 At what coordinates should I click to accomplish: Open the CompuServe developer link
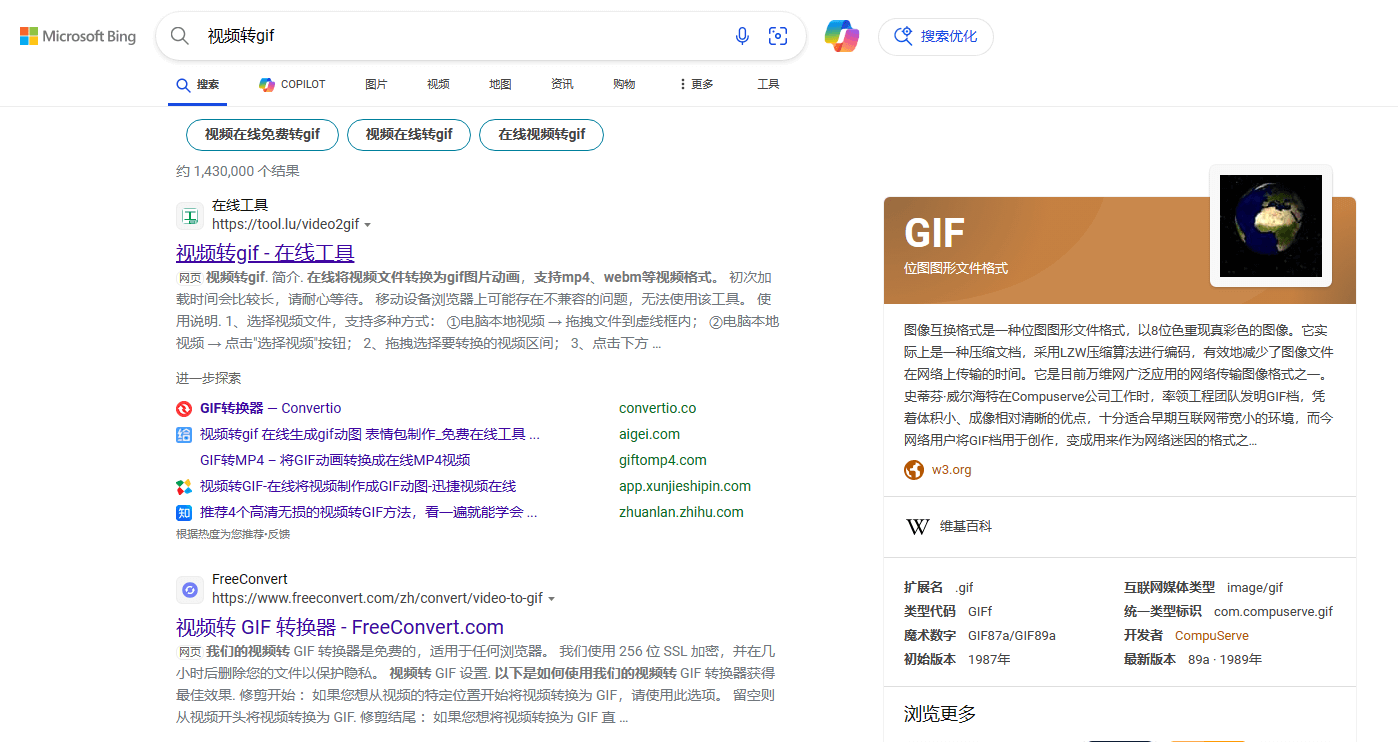point(1211,635)
